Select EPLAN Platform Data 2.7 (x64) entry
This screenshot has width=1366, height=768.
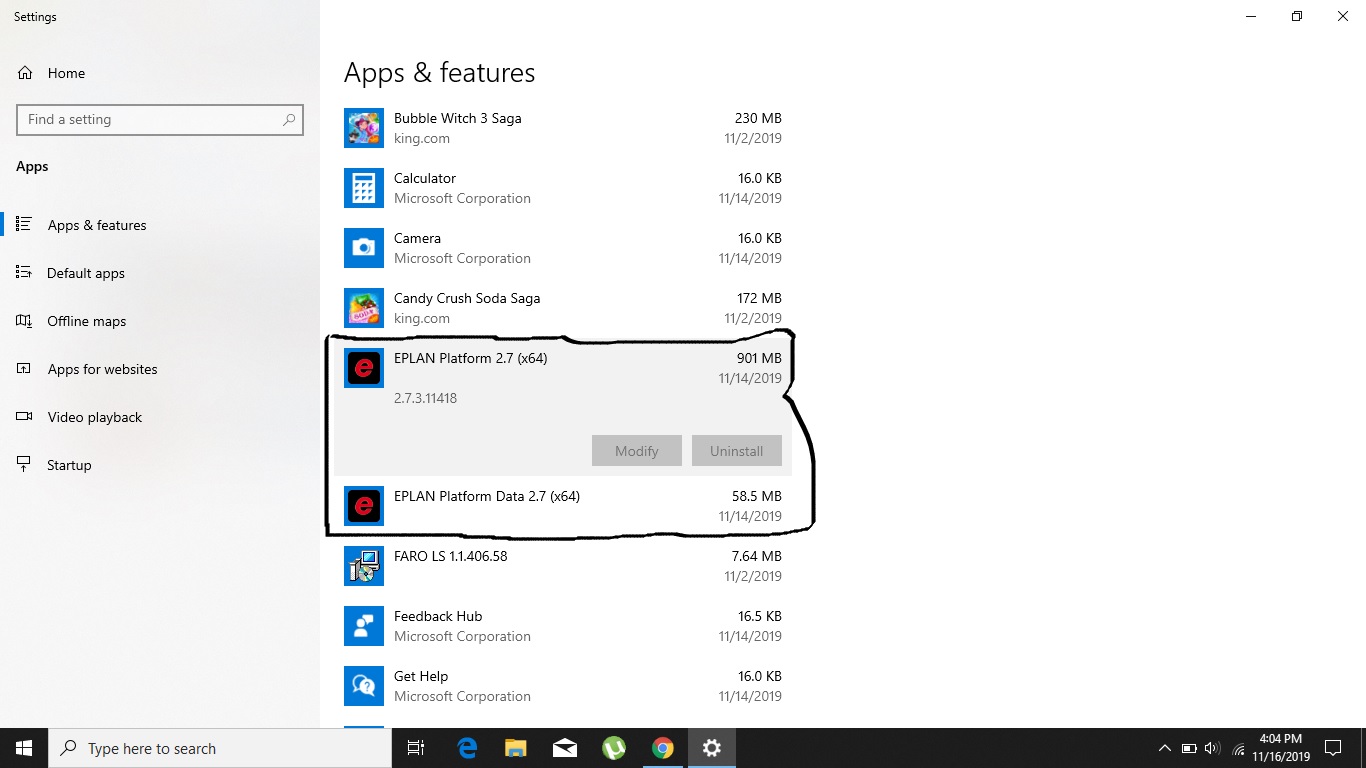[x=563, y=506]
